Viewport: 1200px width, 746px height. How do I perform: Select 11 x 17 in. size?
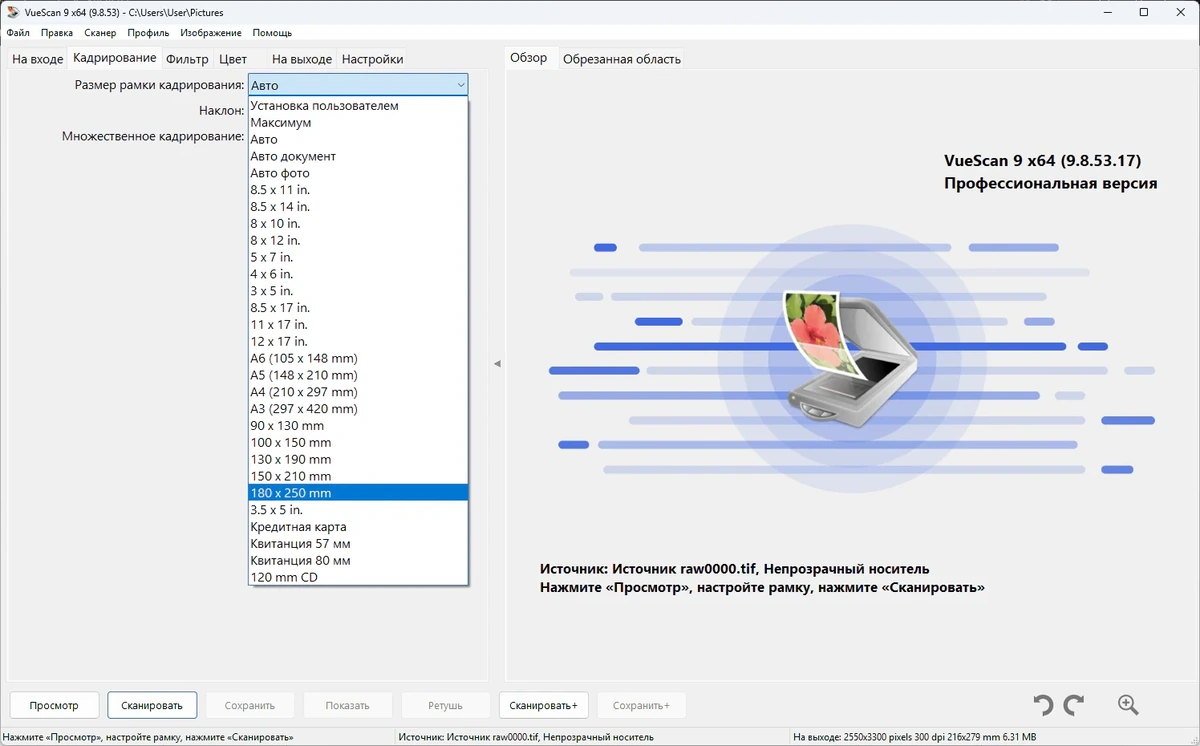click(x=358, y=324)
